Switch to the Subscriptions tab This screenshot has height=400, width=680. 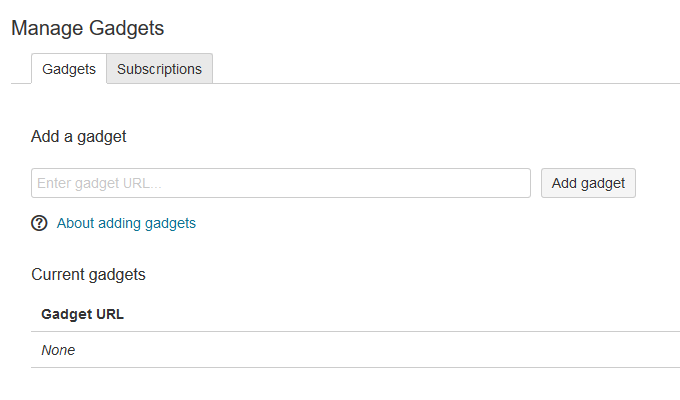point(159,69)
